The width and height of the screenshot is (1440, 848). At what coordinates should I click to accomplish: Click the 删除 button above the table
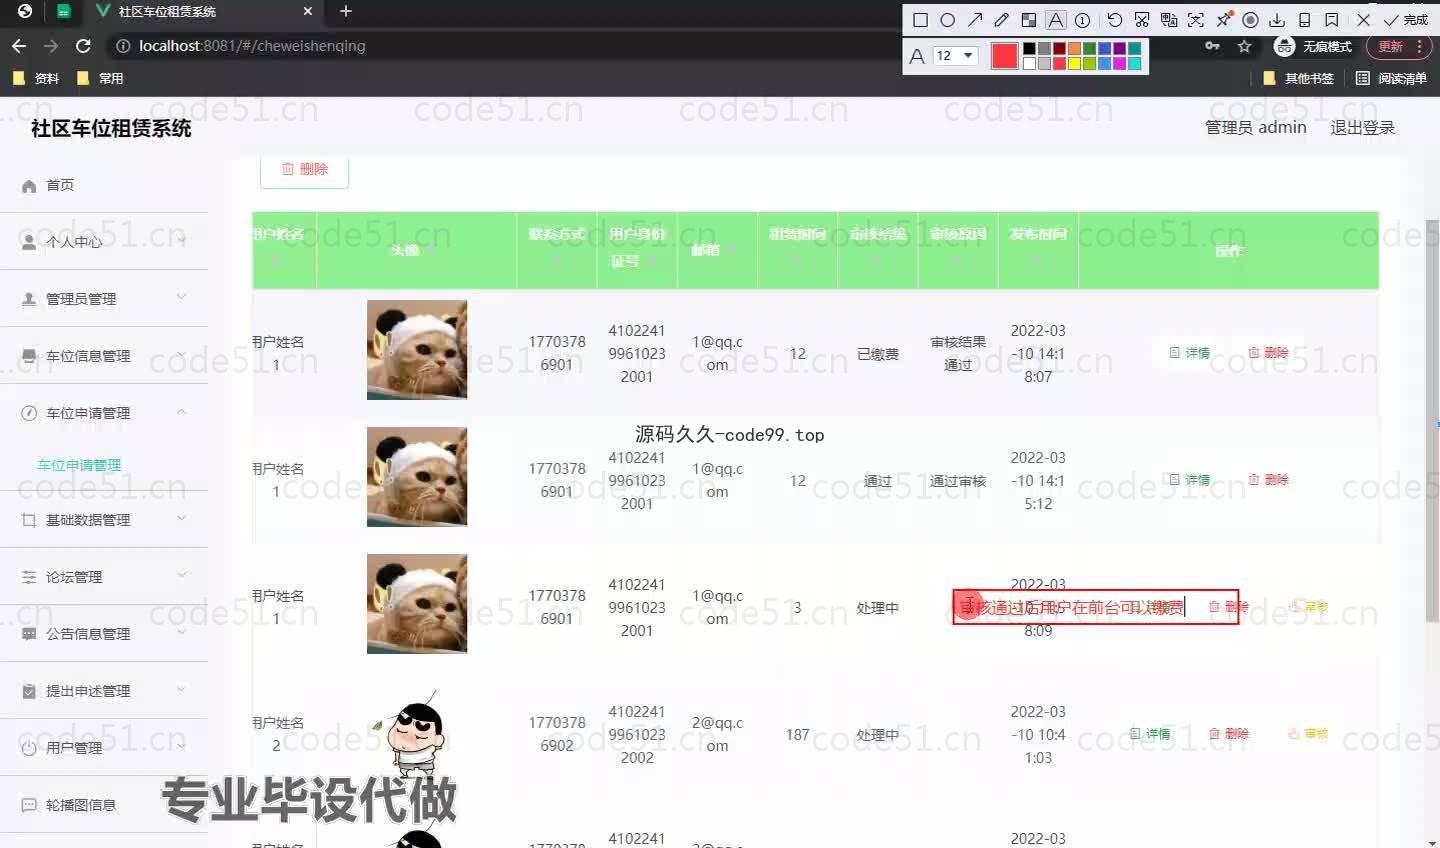[304, 170]
